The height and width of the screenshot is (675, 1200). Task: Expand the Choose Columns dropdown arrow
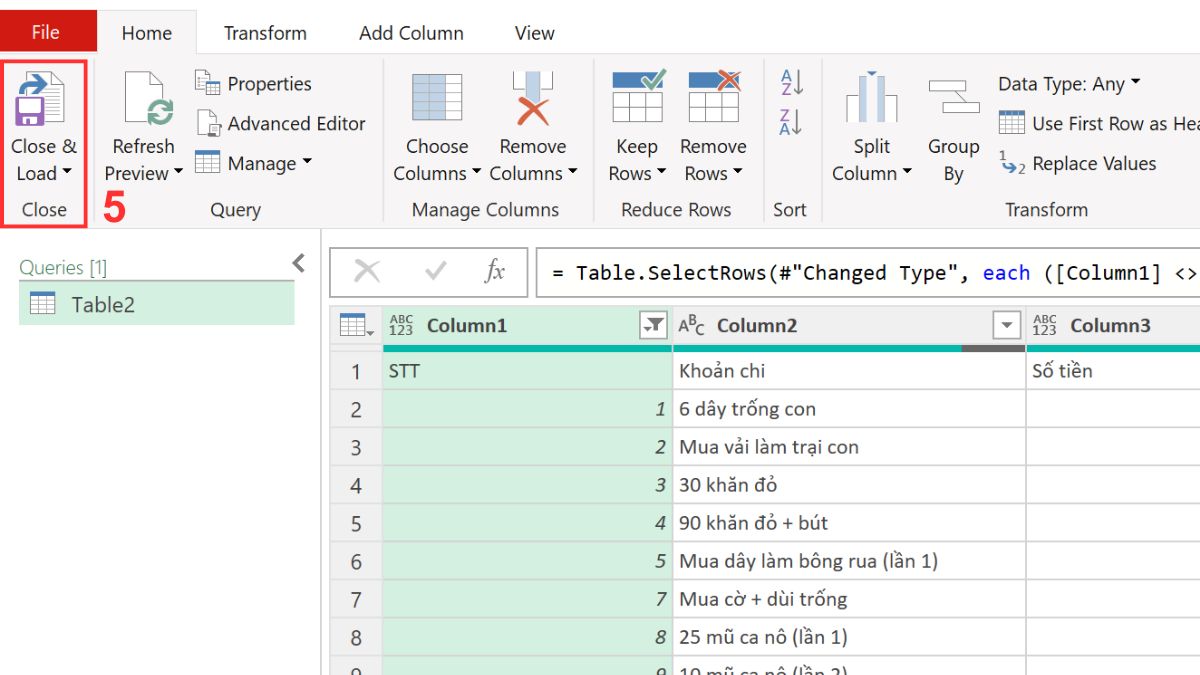click(x=476, y=172)
